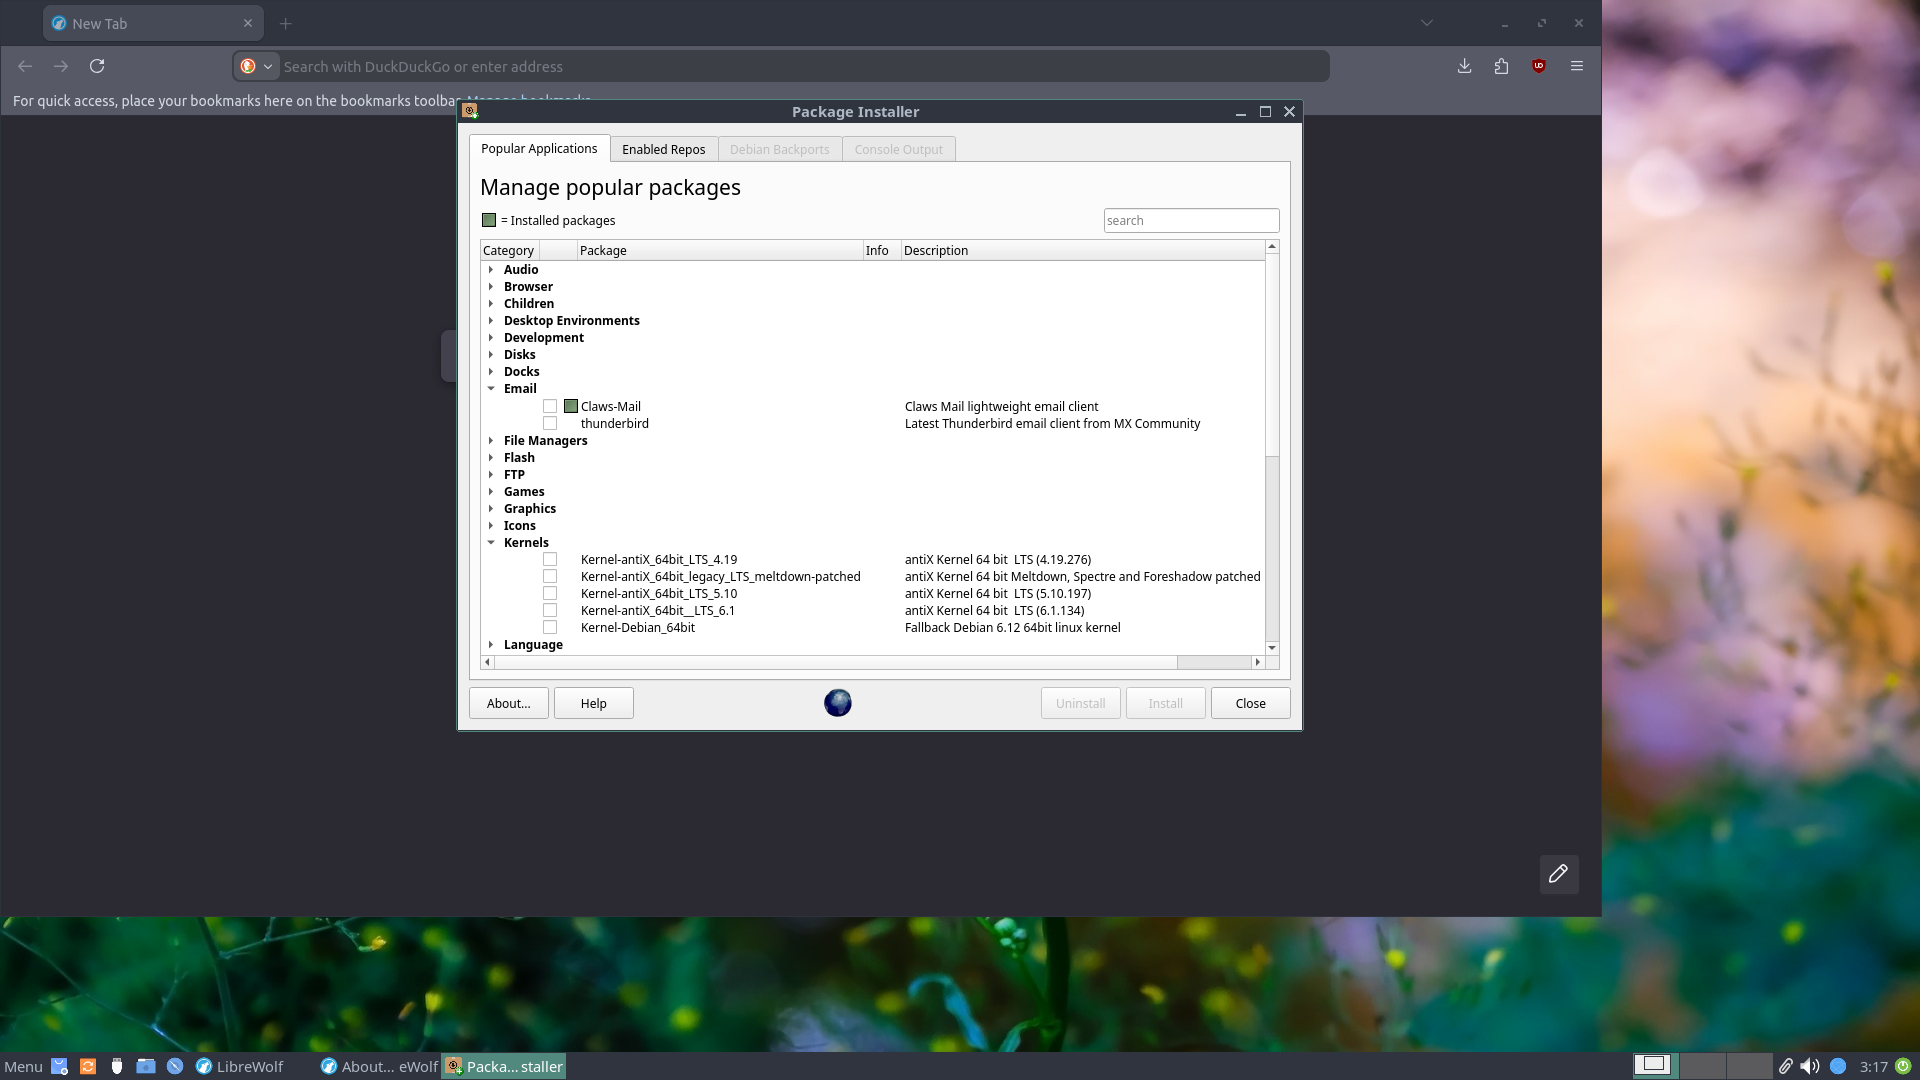This screenshot has height=1080, width=1920.
Task: Click the green power button in tray
Action: click(1903, 1066)
